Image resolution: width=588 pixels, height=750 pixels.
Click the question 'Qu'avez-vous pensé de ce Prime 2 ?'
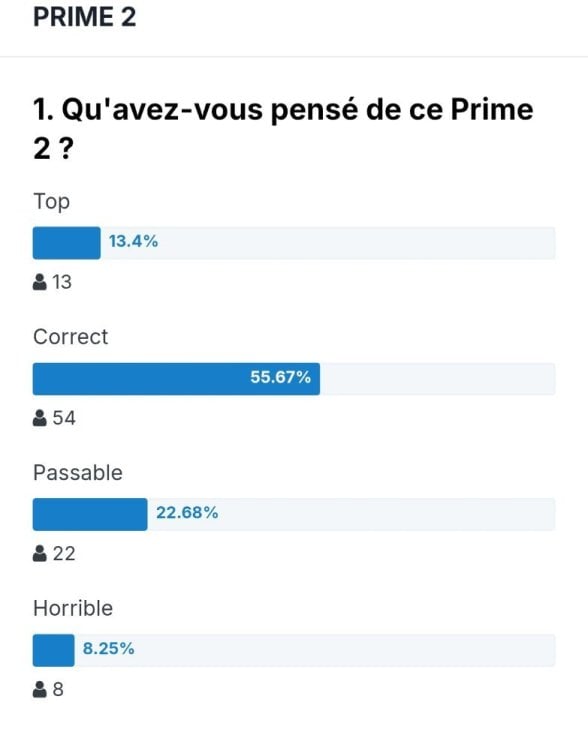pos(283,128)
